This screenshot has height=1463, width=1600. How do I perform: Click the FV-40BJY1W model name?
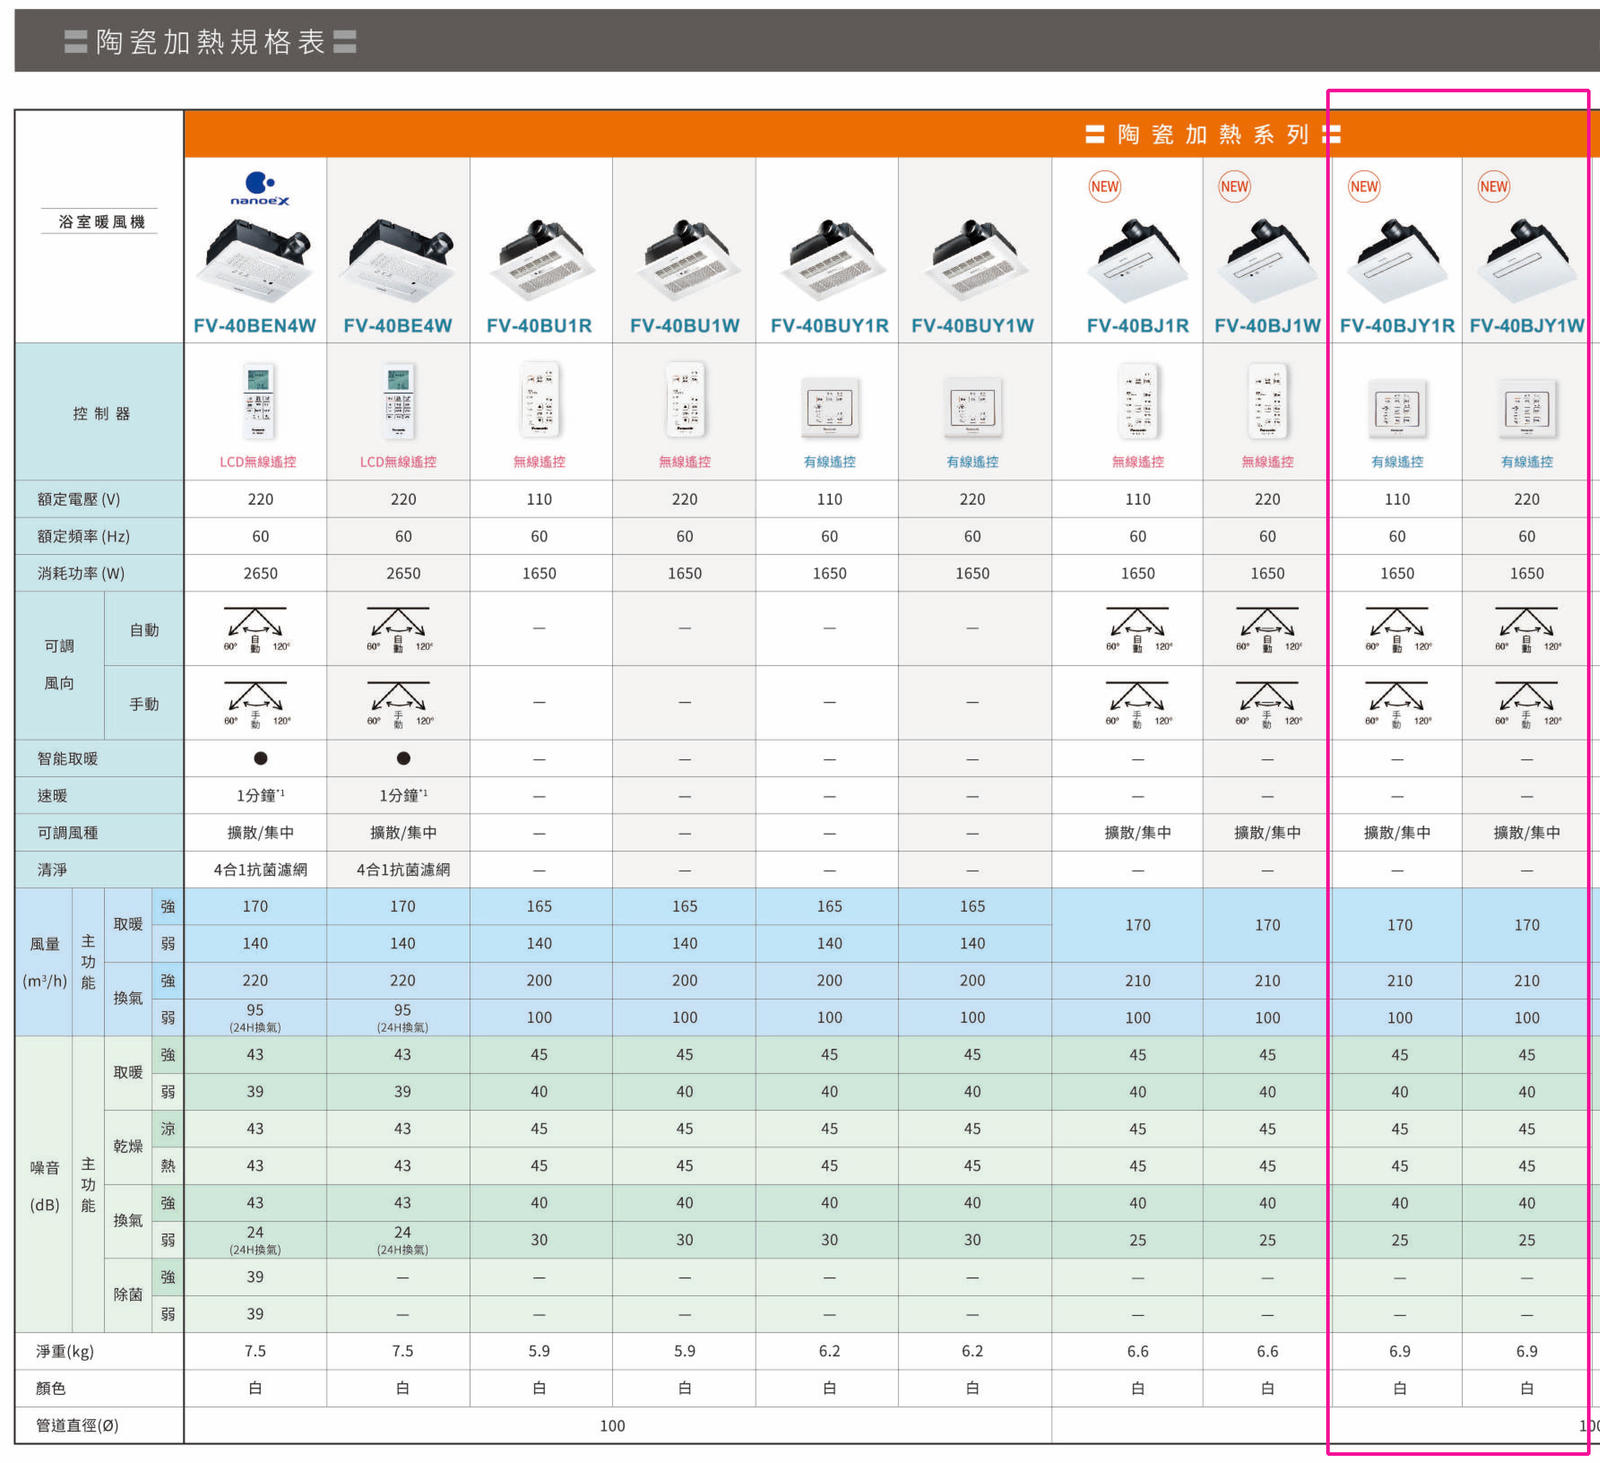1527,326
